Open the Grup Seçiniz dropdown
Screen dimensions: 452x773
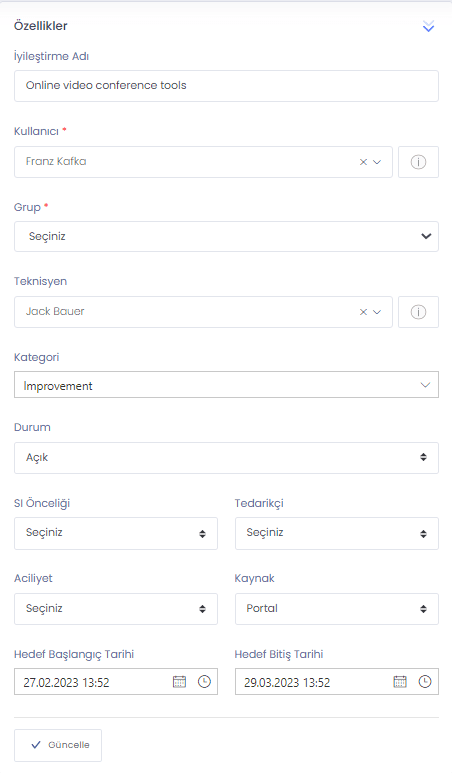(x=226, y=237)
